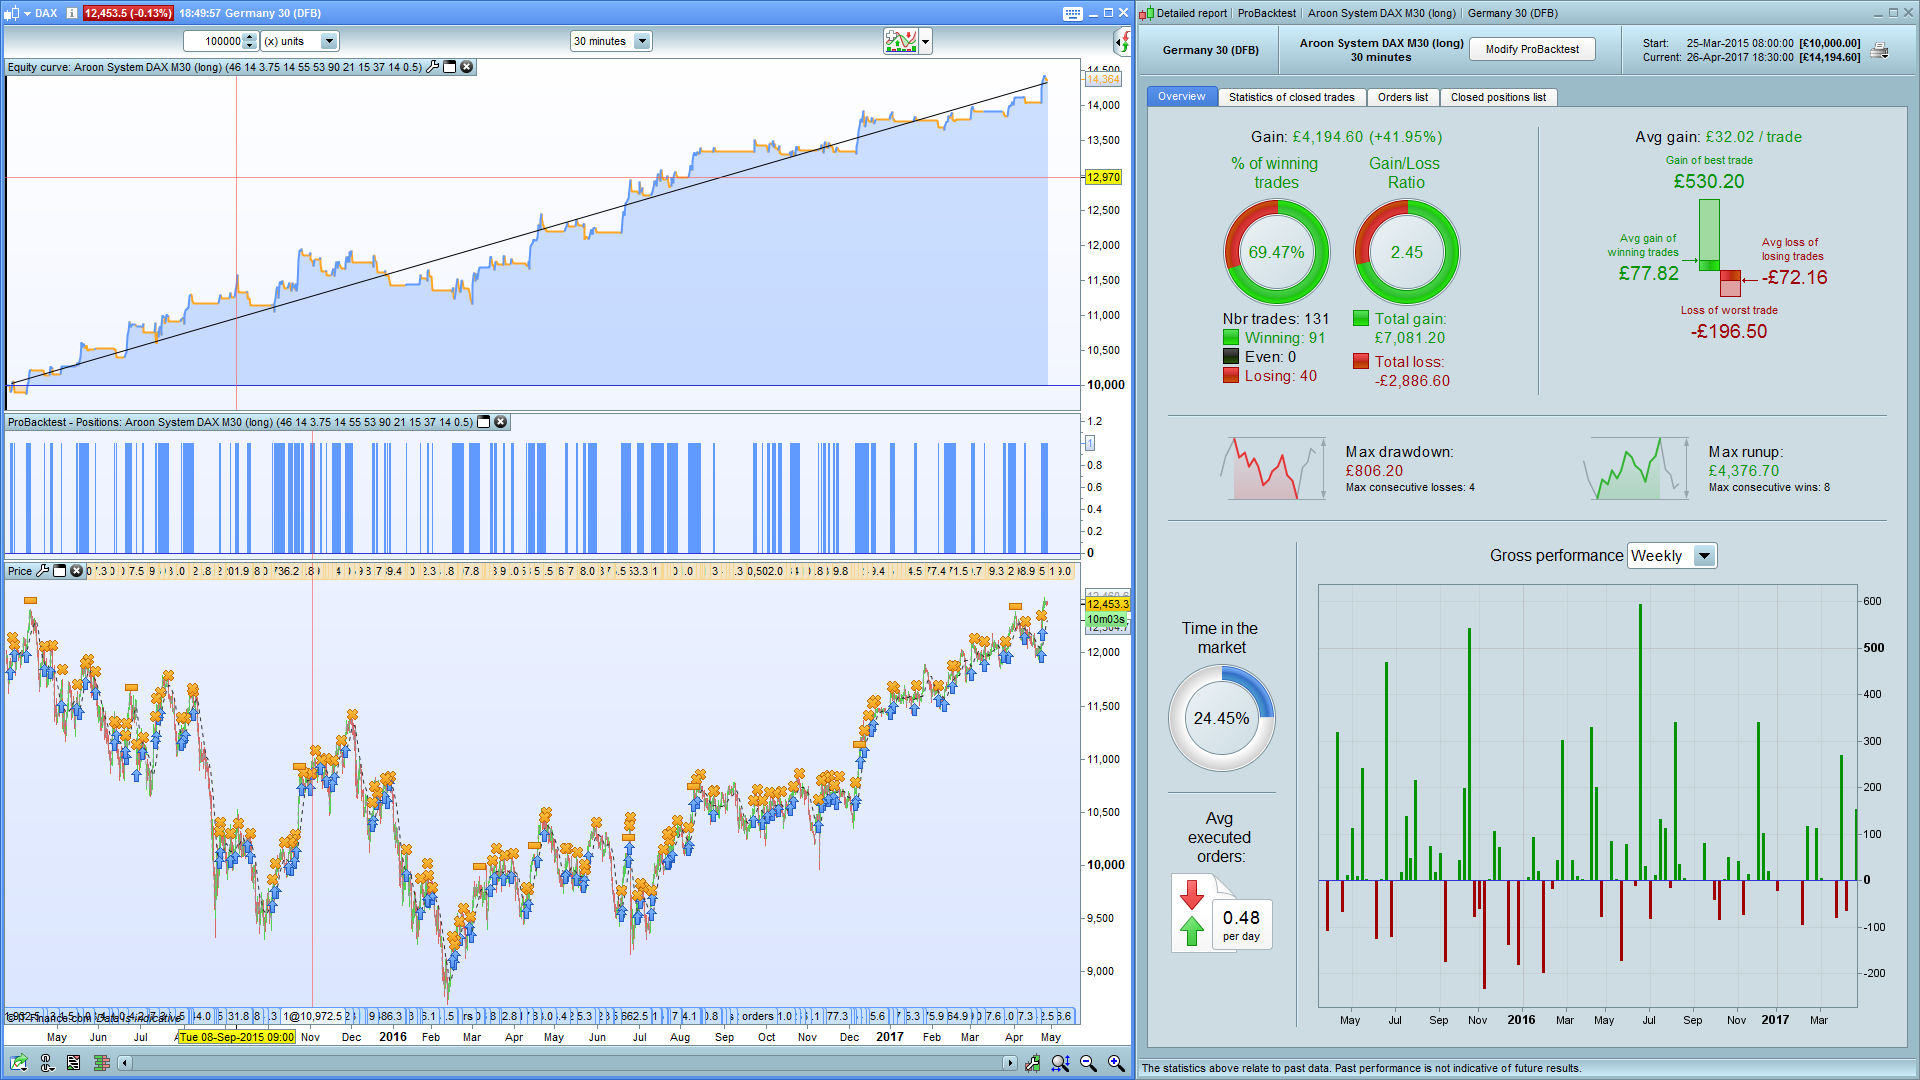
Task: Maximize the Price panel
Action: (x=60, y=571)
